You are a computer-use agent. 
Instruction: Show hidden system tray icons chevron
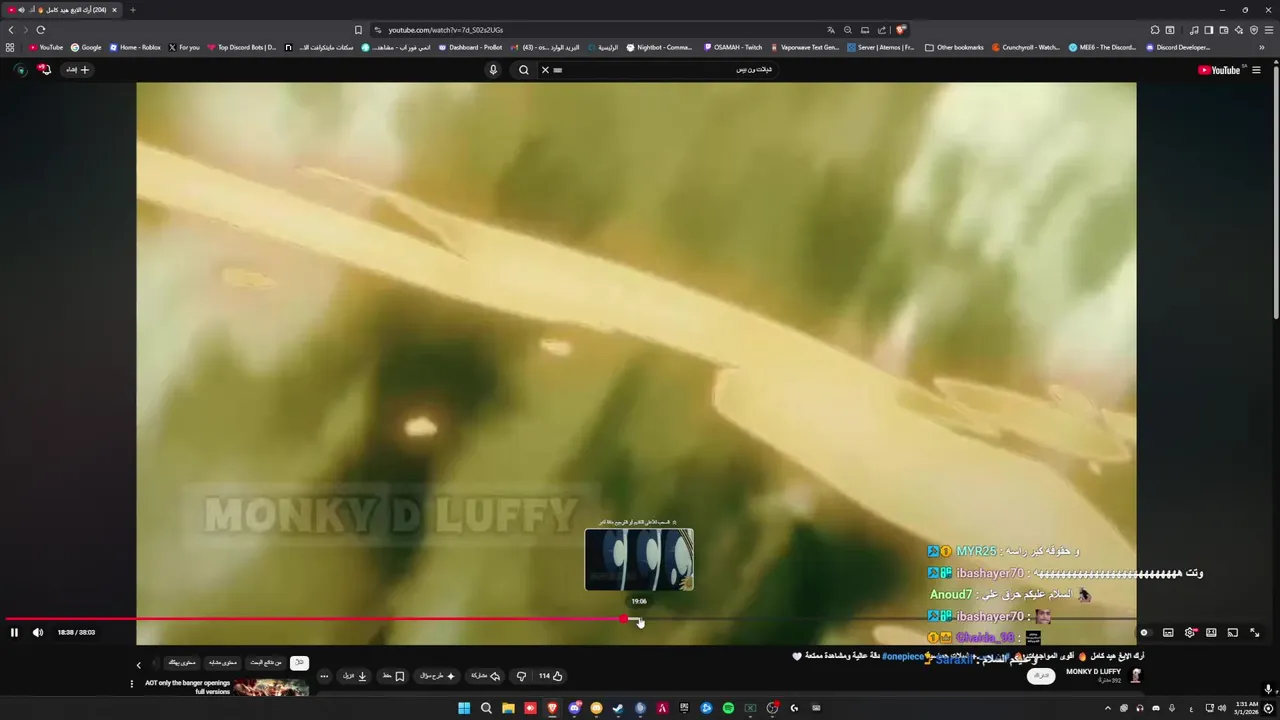(x=1107, y=708)
